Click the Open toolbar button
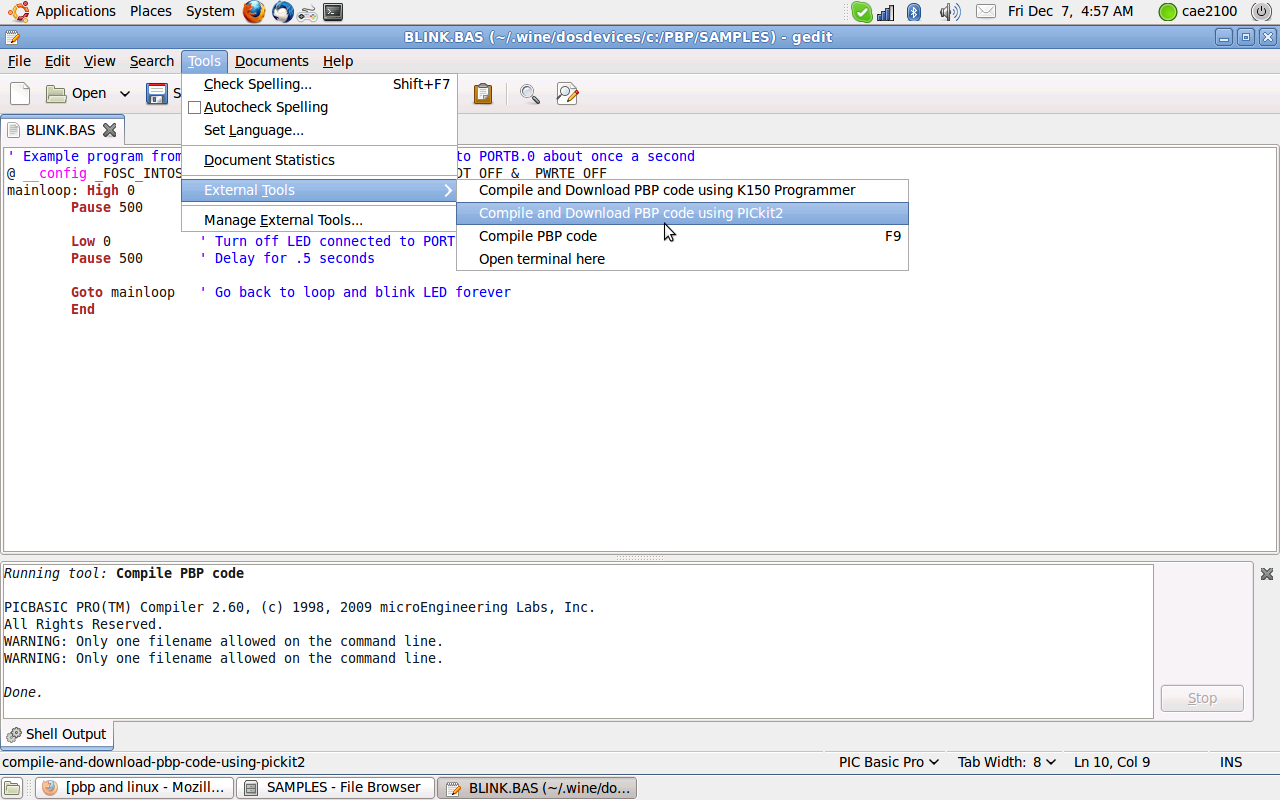Viewport: 1280px width, 800px height. (77, 93)
